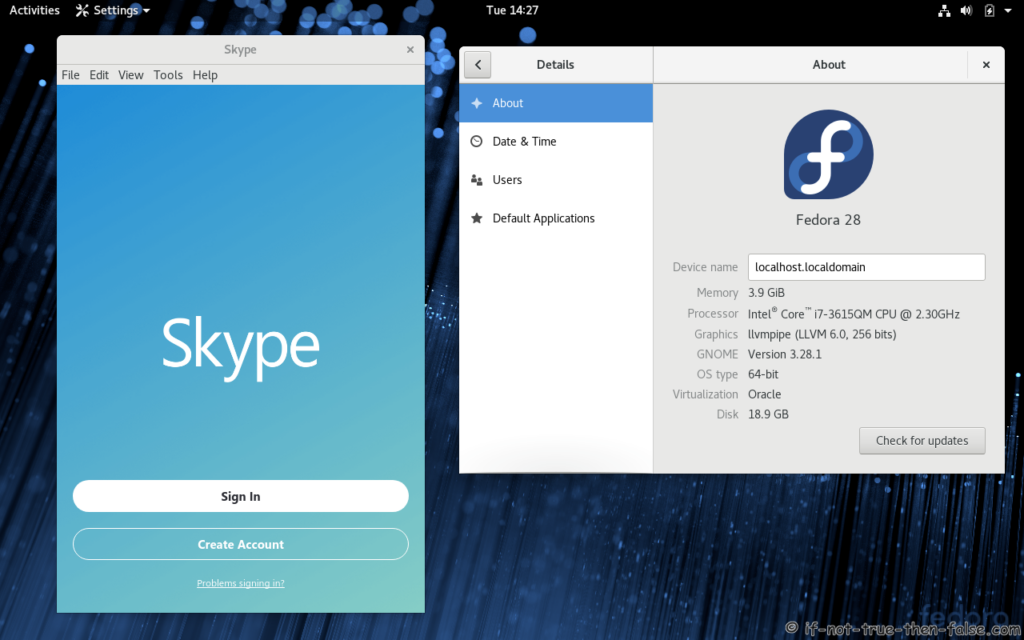Open the system menu arrow in top bar
The width and height of the screenshot is (1024, 640).
(1008, 10)
